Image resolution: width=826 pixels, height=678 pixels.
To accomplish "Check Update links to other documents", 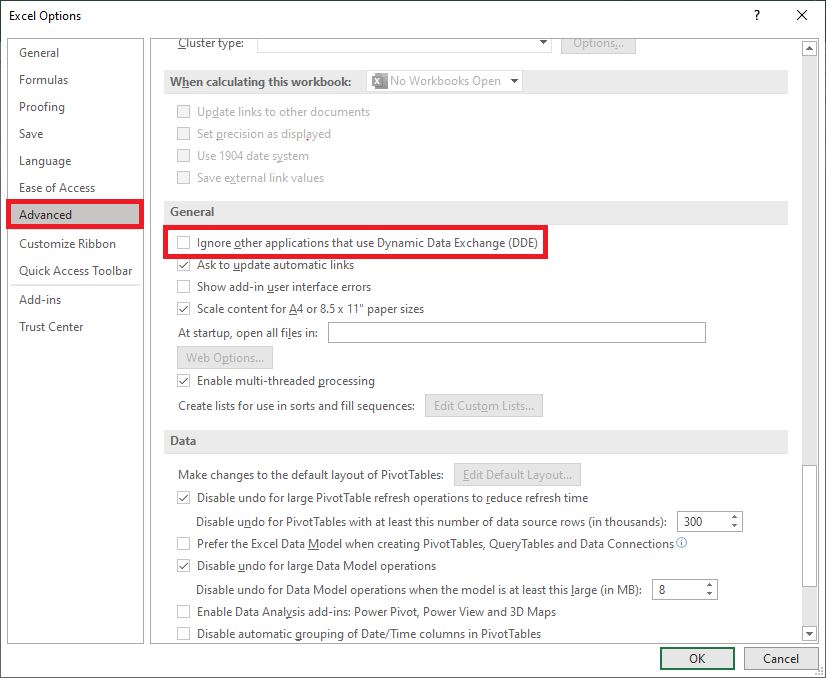I will 183,112.
